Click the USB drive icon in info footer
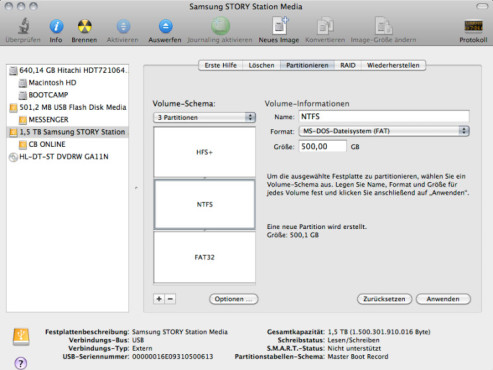The width and height of the screenshot is (493, 370). [x=21, y=337]
